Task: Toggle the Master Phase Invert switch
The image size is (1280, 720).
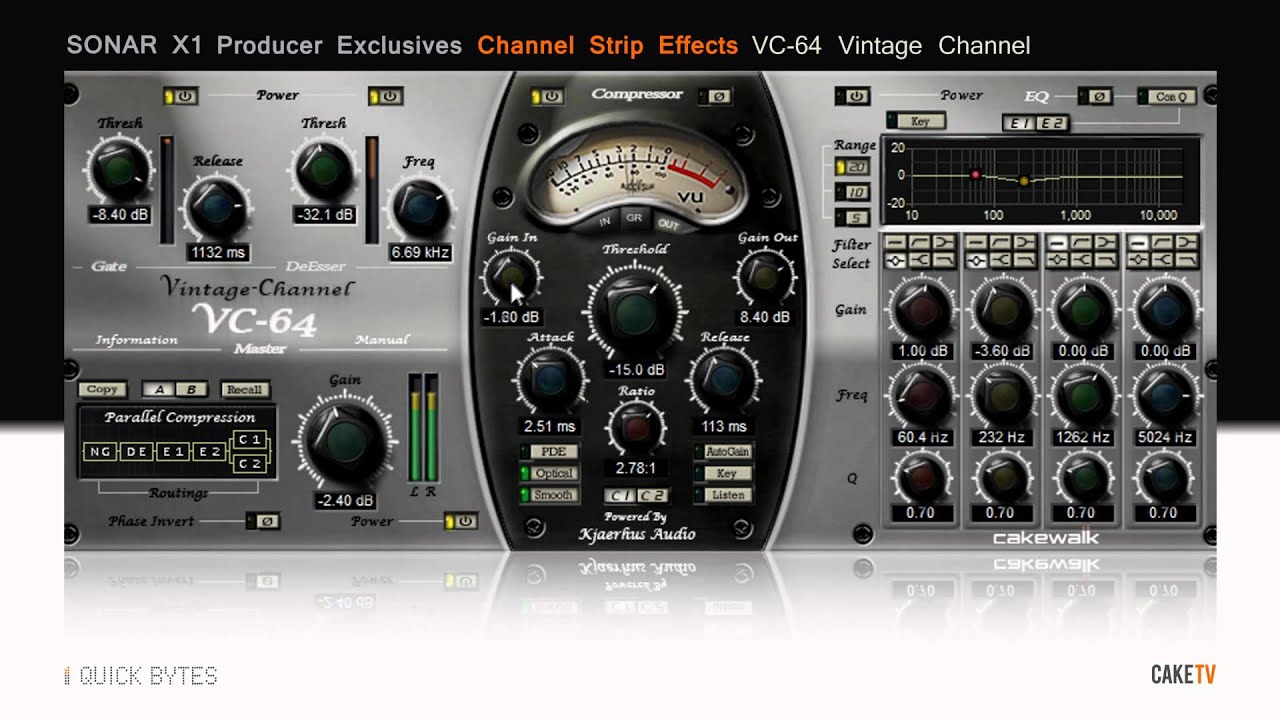Action: coord(264,522)
